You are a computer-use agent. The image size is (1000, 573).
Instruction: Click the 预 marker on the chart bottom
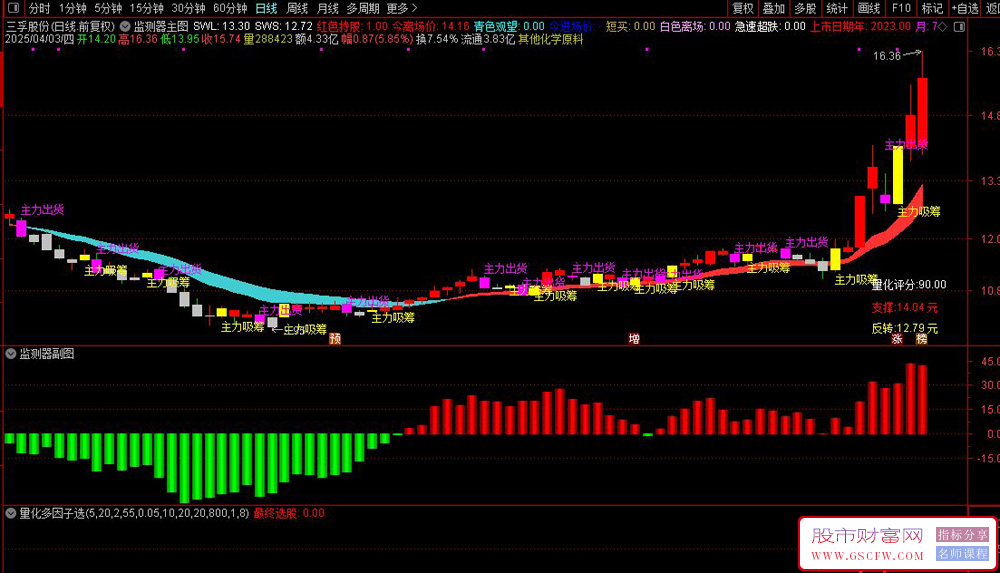335,339
